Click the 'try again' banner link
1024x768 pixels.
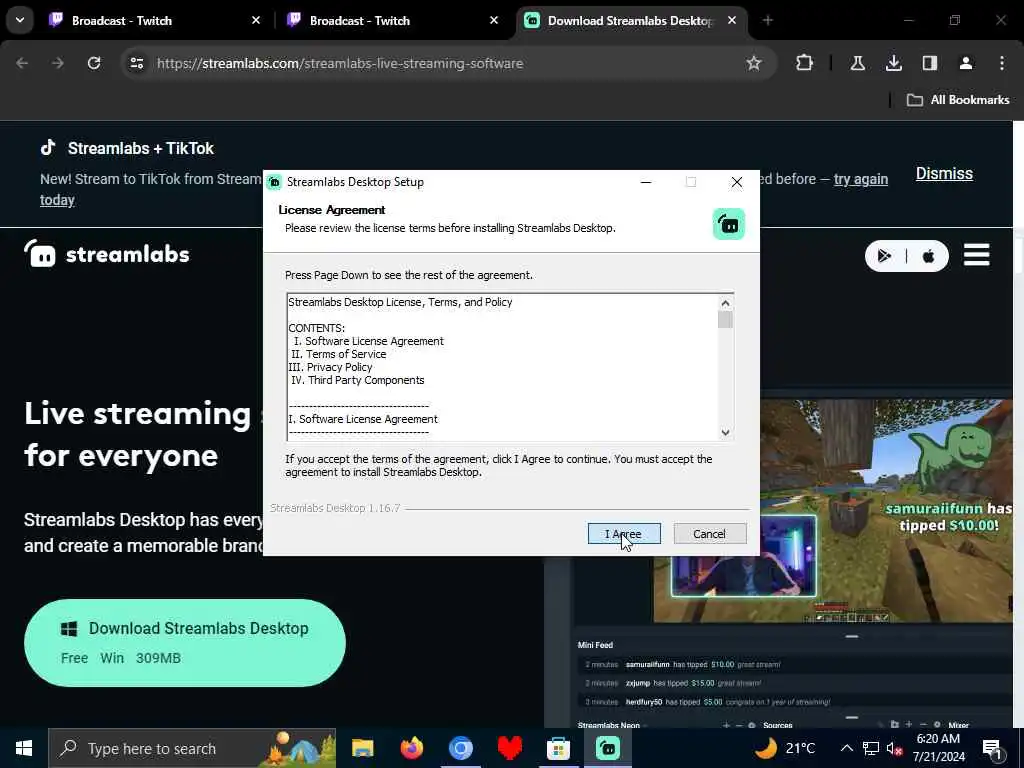tap(861, 179)
